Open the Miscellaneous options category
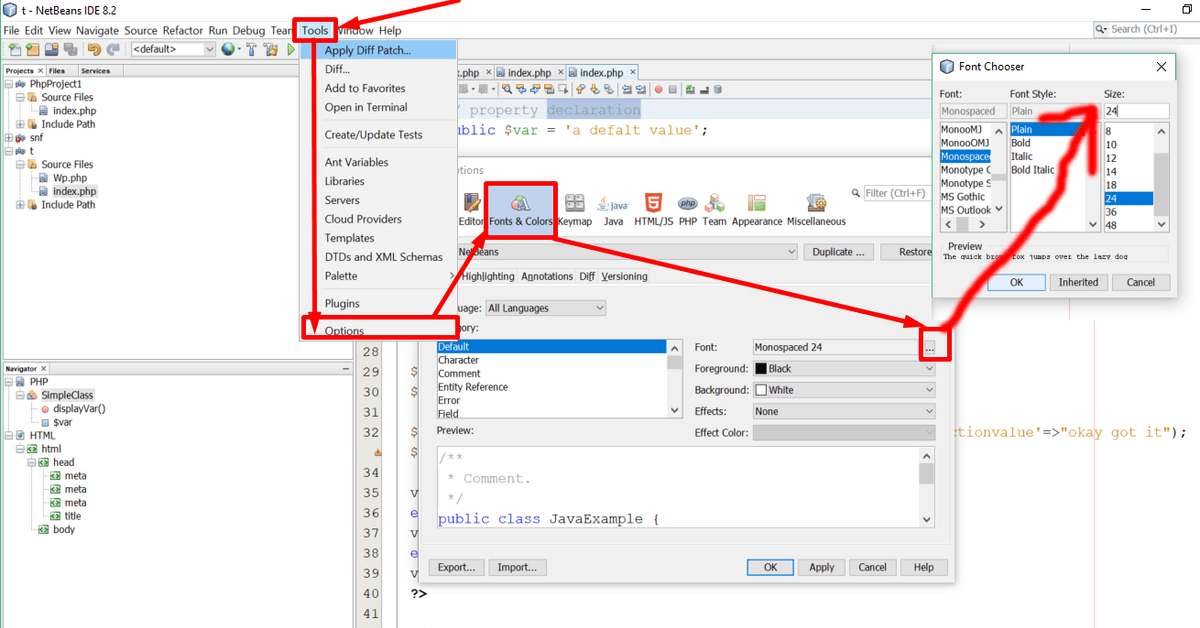 coord(816,209)
